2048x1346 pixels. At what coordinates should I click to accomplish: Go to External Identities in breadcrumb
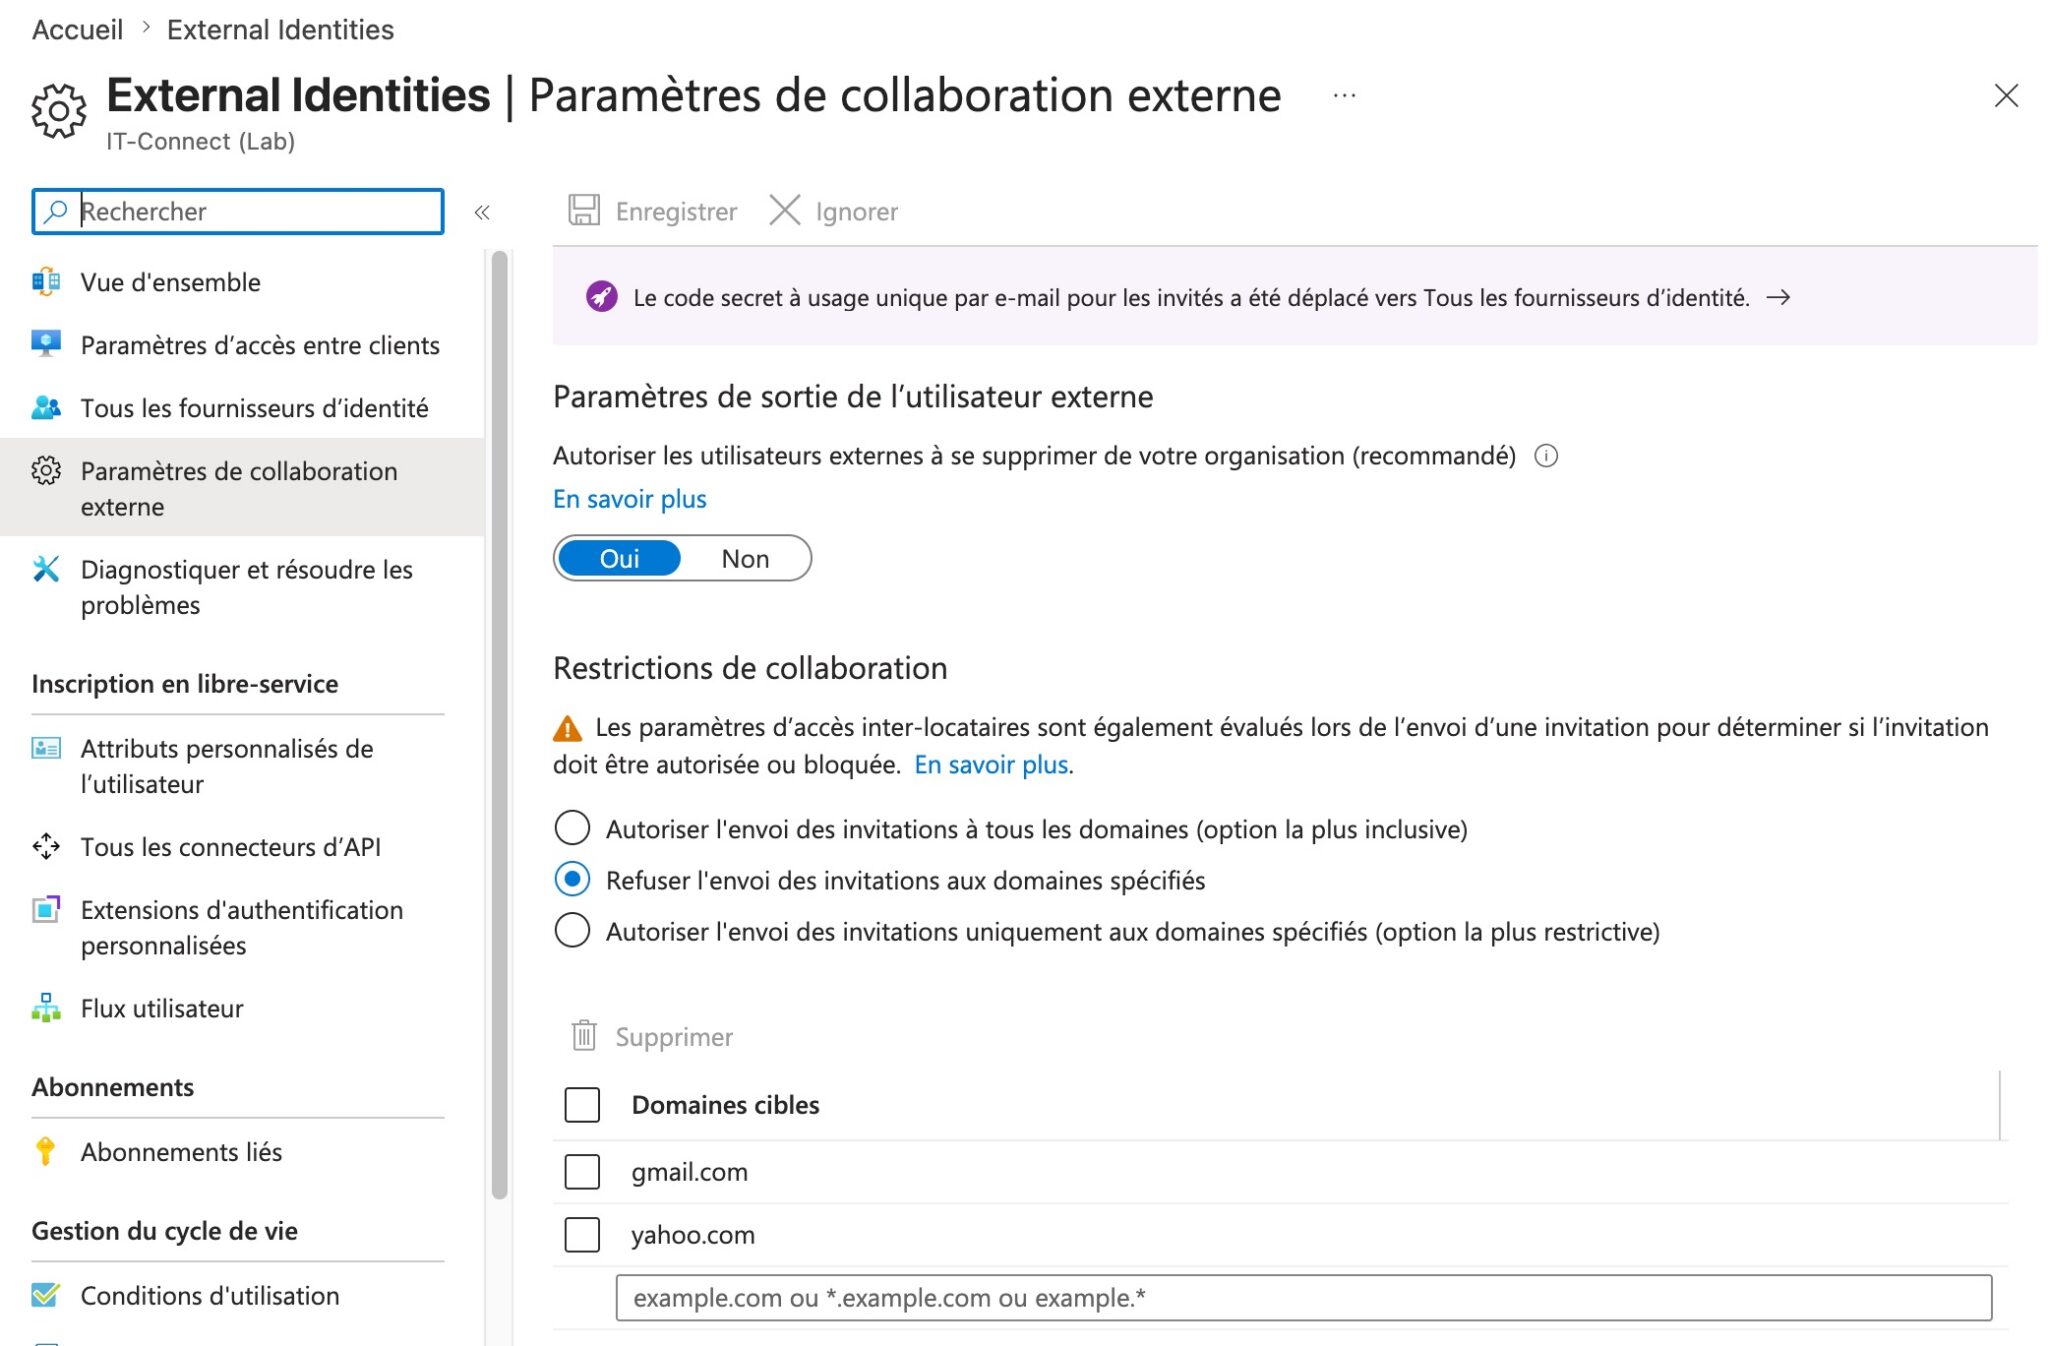pos(280,29)
